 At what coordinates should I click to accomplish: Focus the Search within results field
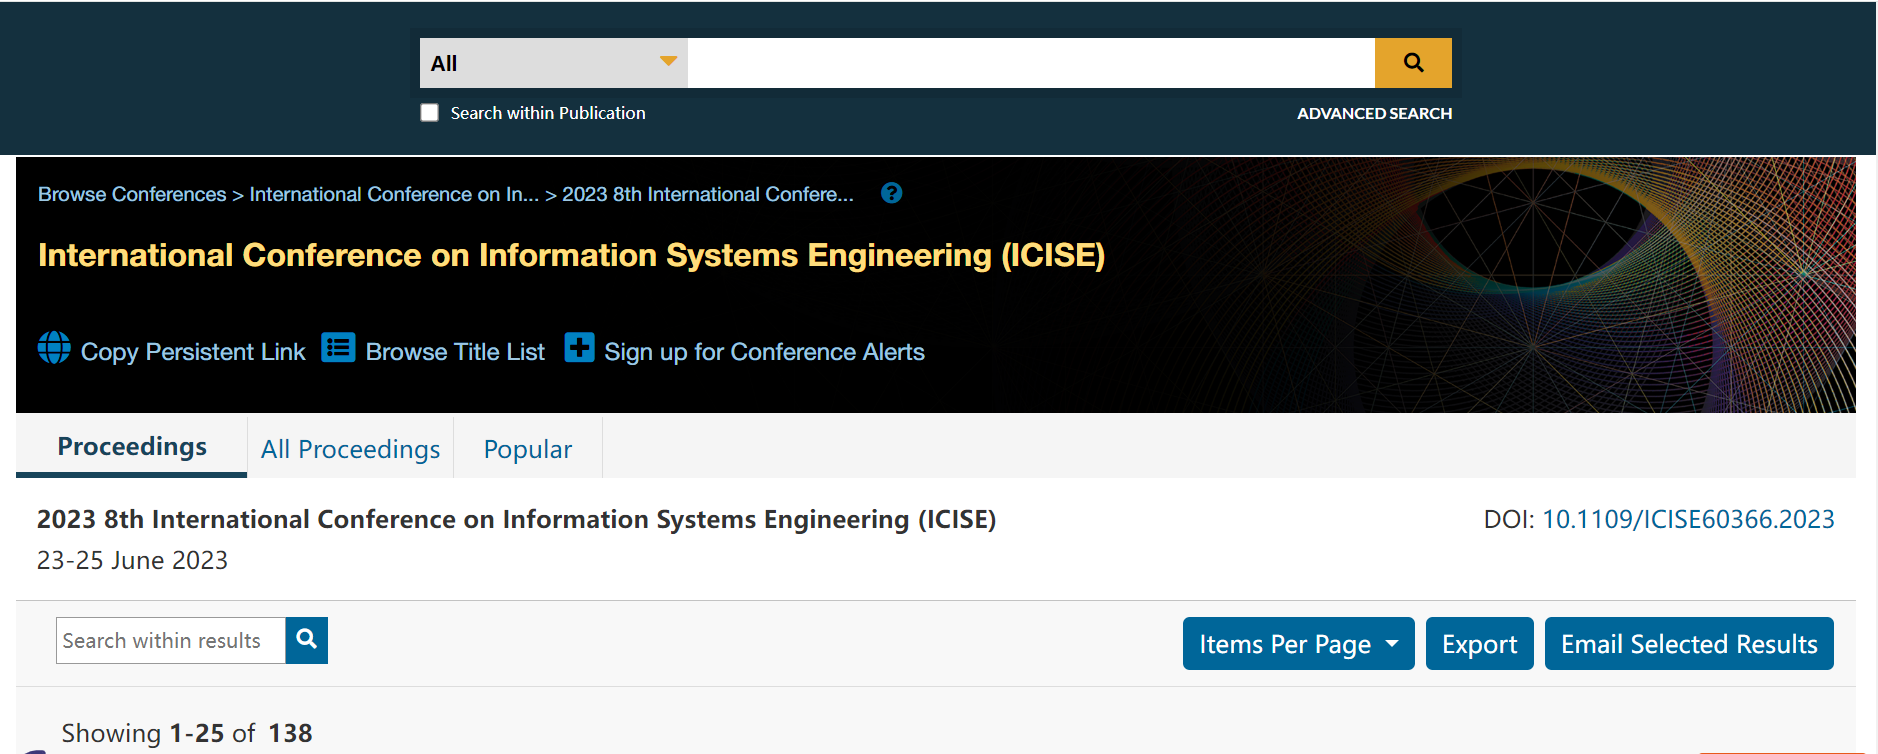171,640
